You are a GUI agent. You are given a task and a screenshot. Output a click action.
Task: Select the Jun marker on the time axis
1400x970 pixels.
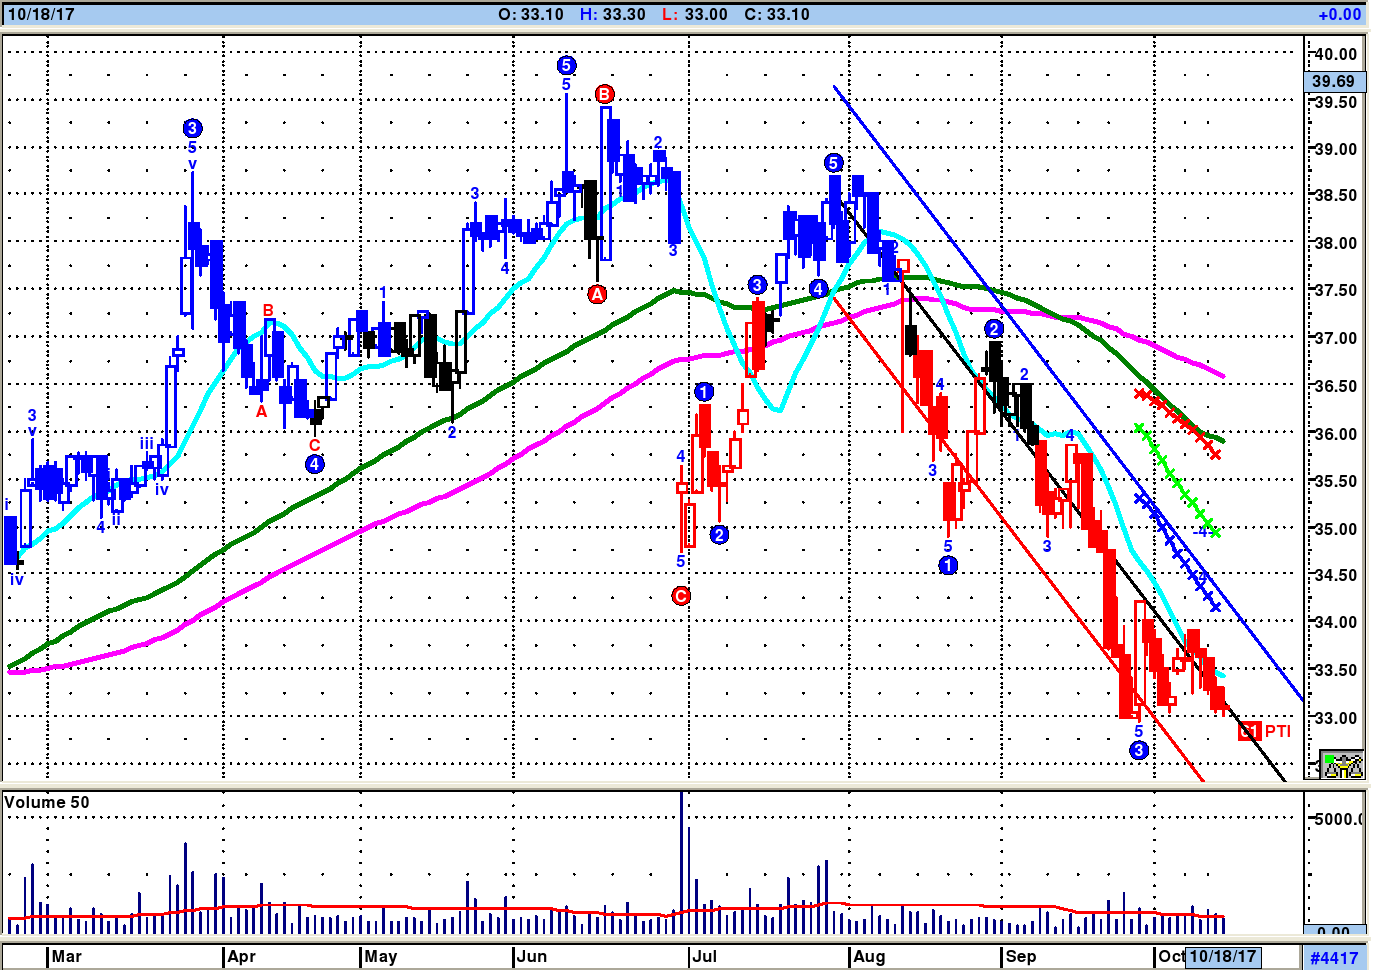[x=531, y=956]
